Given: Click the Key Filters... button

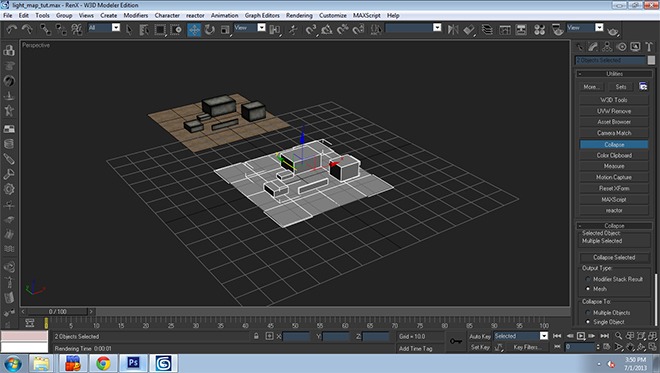Looking at the screenshot, I should coord(527,347).
